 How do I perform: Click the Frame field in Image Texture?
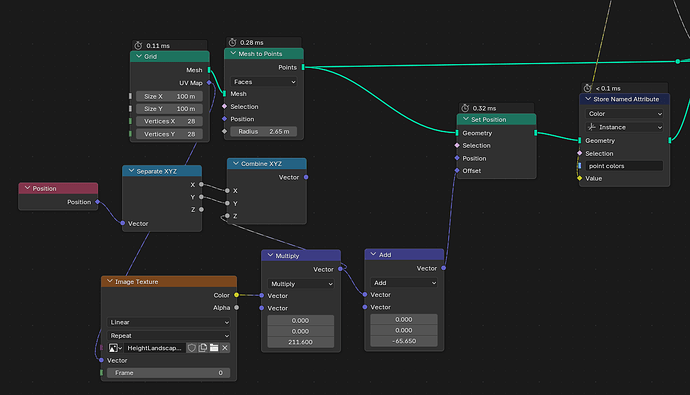point(169,373)
